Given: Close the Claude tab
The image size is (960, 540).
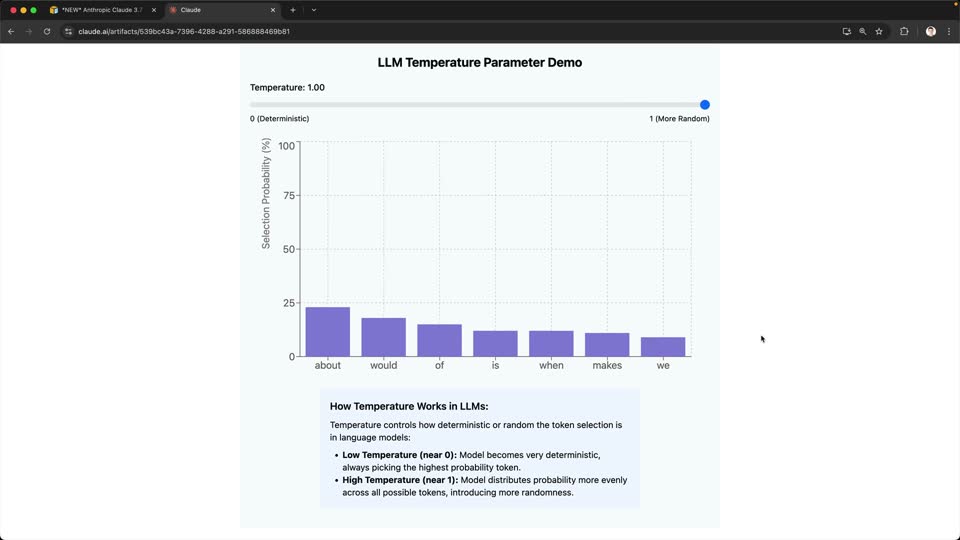Looking at the screenshot, I should [273, 10].
